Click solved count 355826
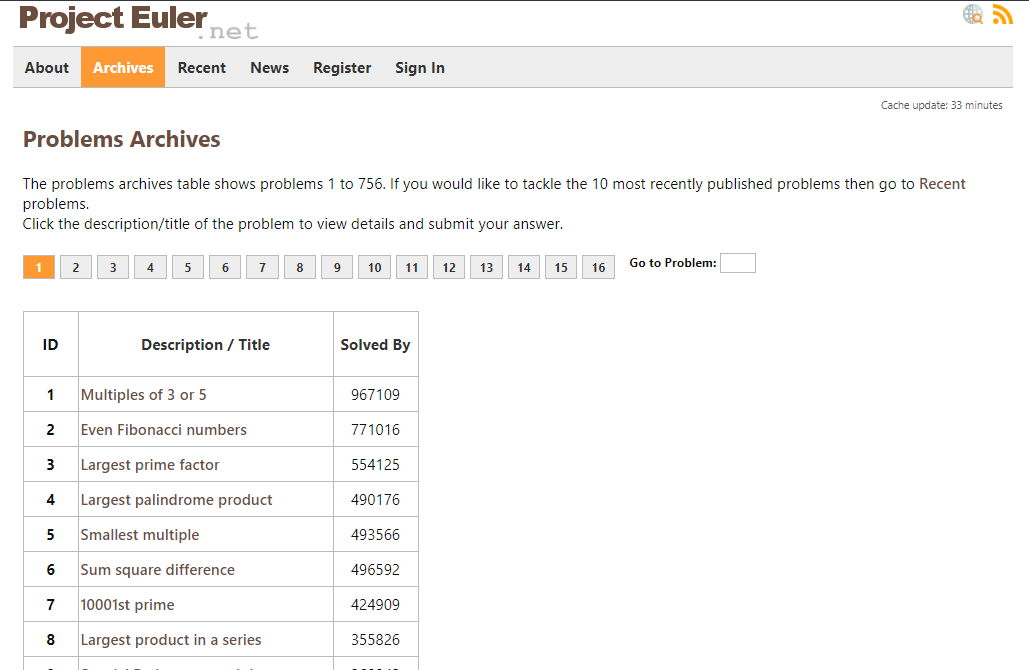1029x670 pixels. (375, 640)
